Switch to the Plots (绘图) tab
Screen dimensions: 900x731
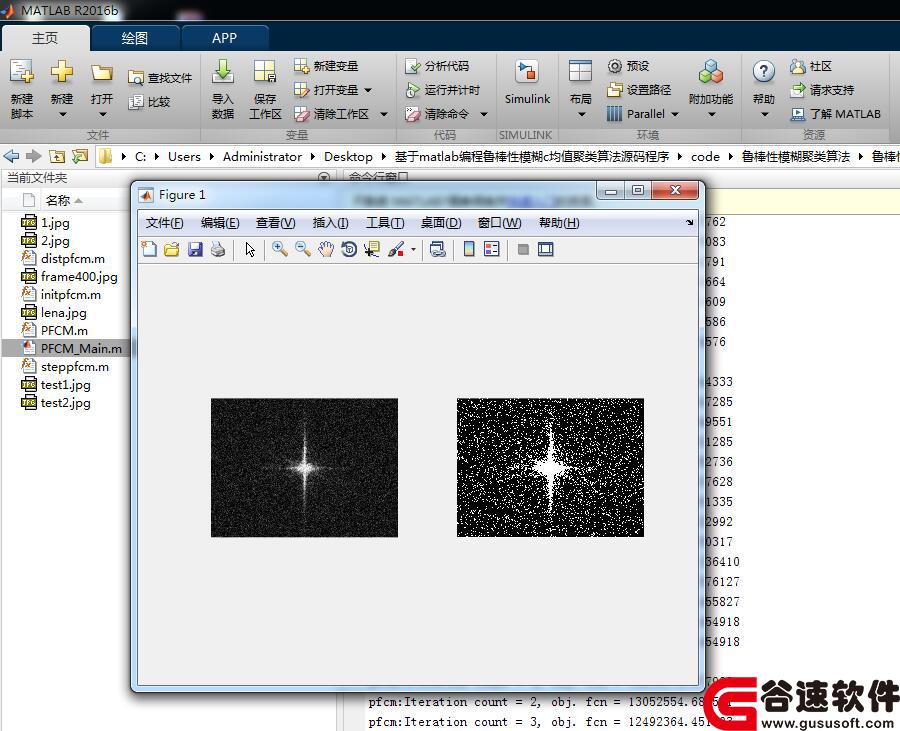point(135,38)
